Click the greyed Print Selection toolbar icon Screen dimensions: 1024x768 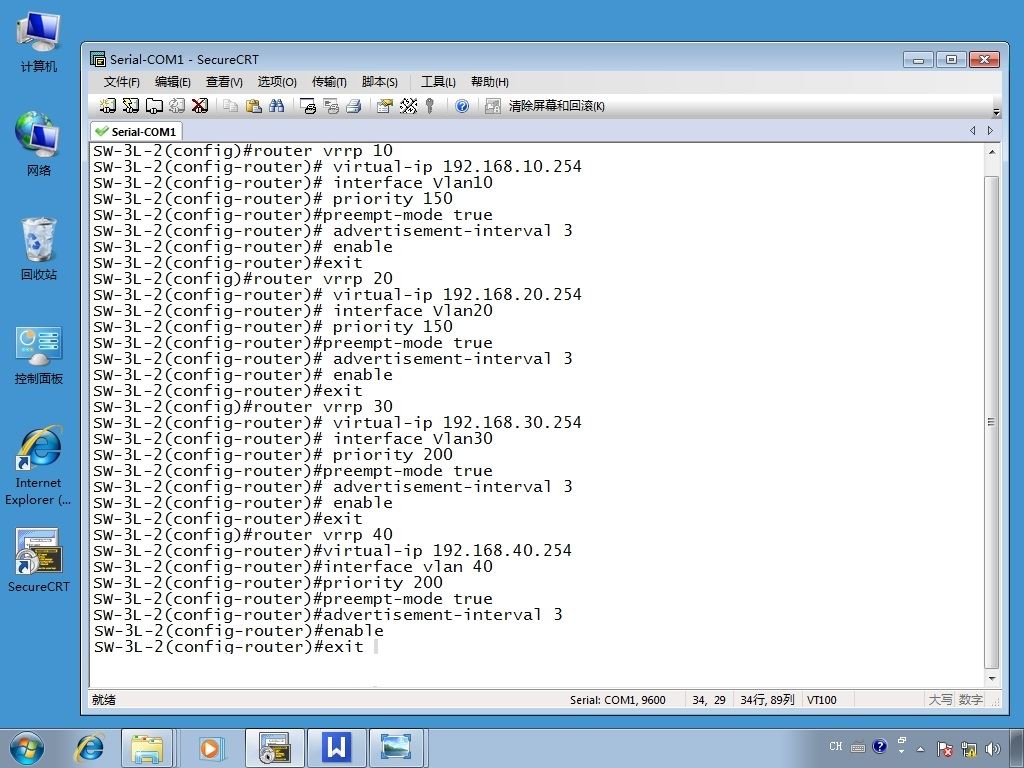pos(331,106)
